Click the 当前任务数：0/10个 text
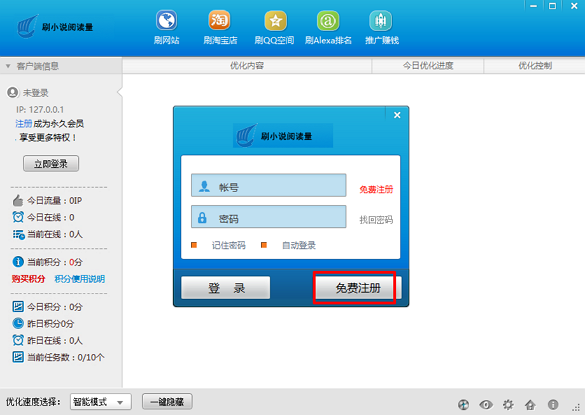 coord(65,357)
